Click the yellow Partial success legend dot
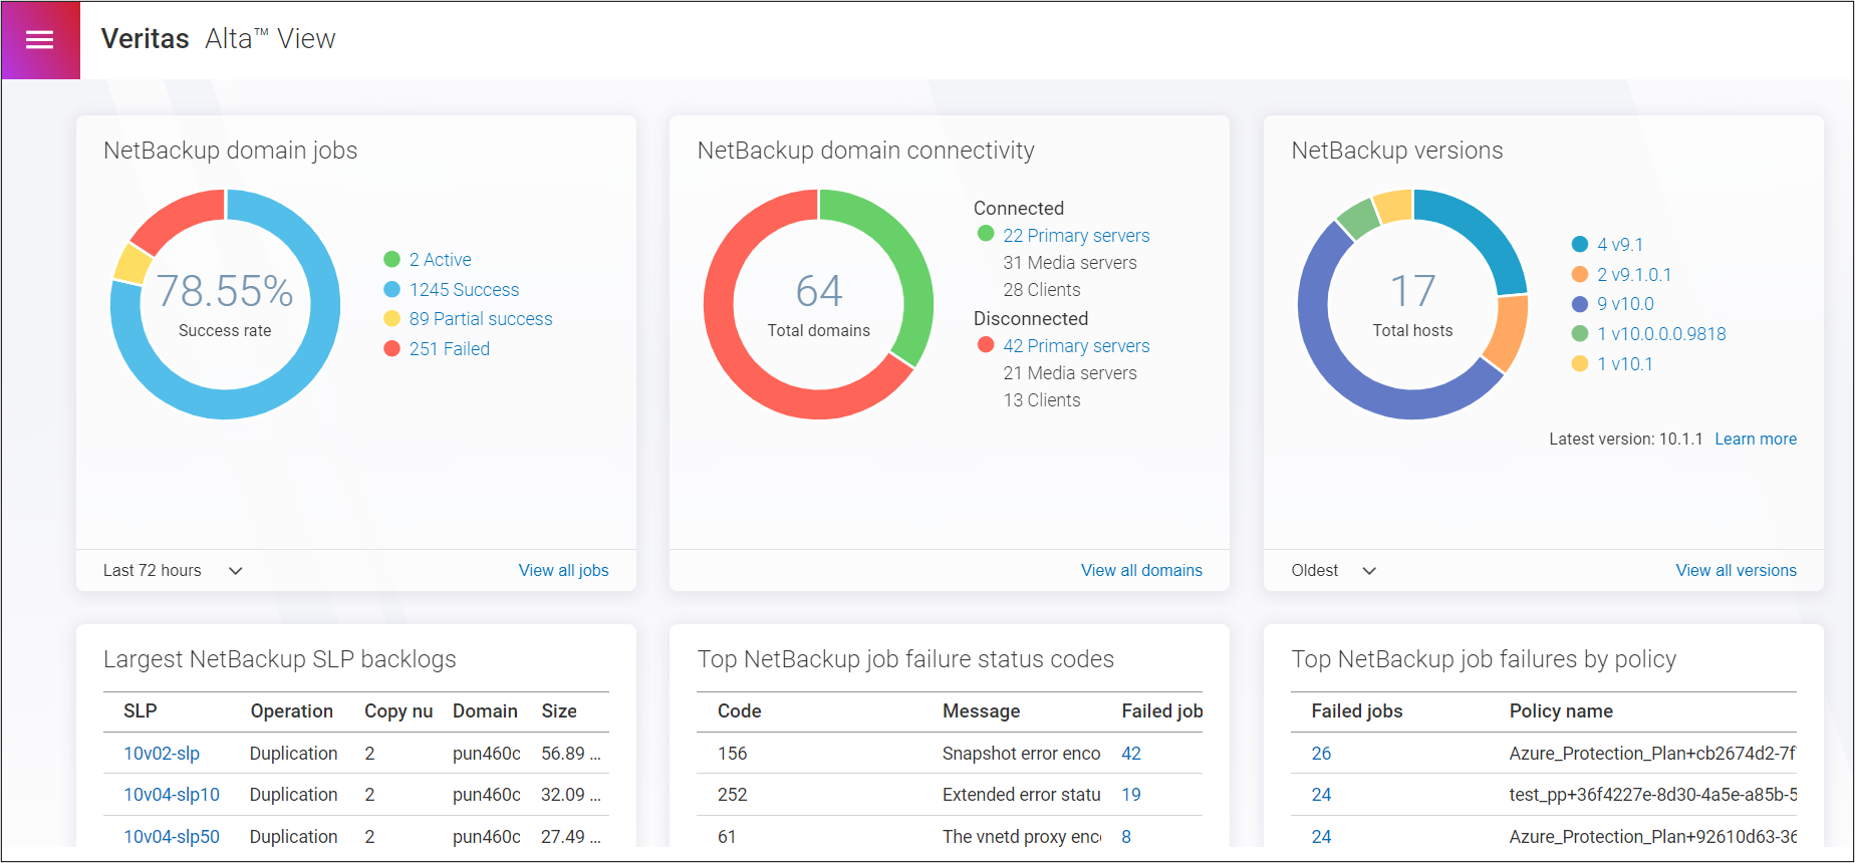Screen dimensions: 1855x863 392,319
